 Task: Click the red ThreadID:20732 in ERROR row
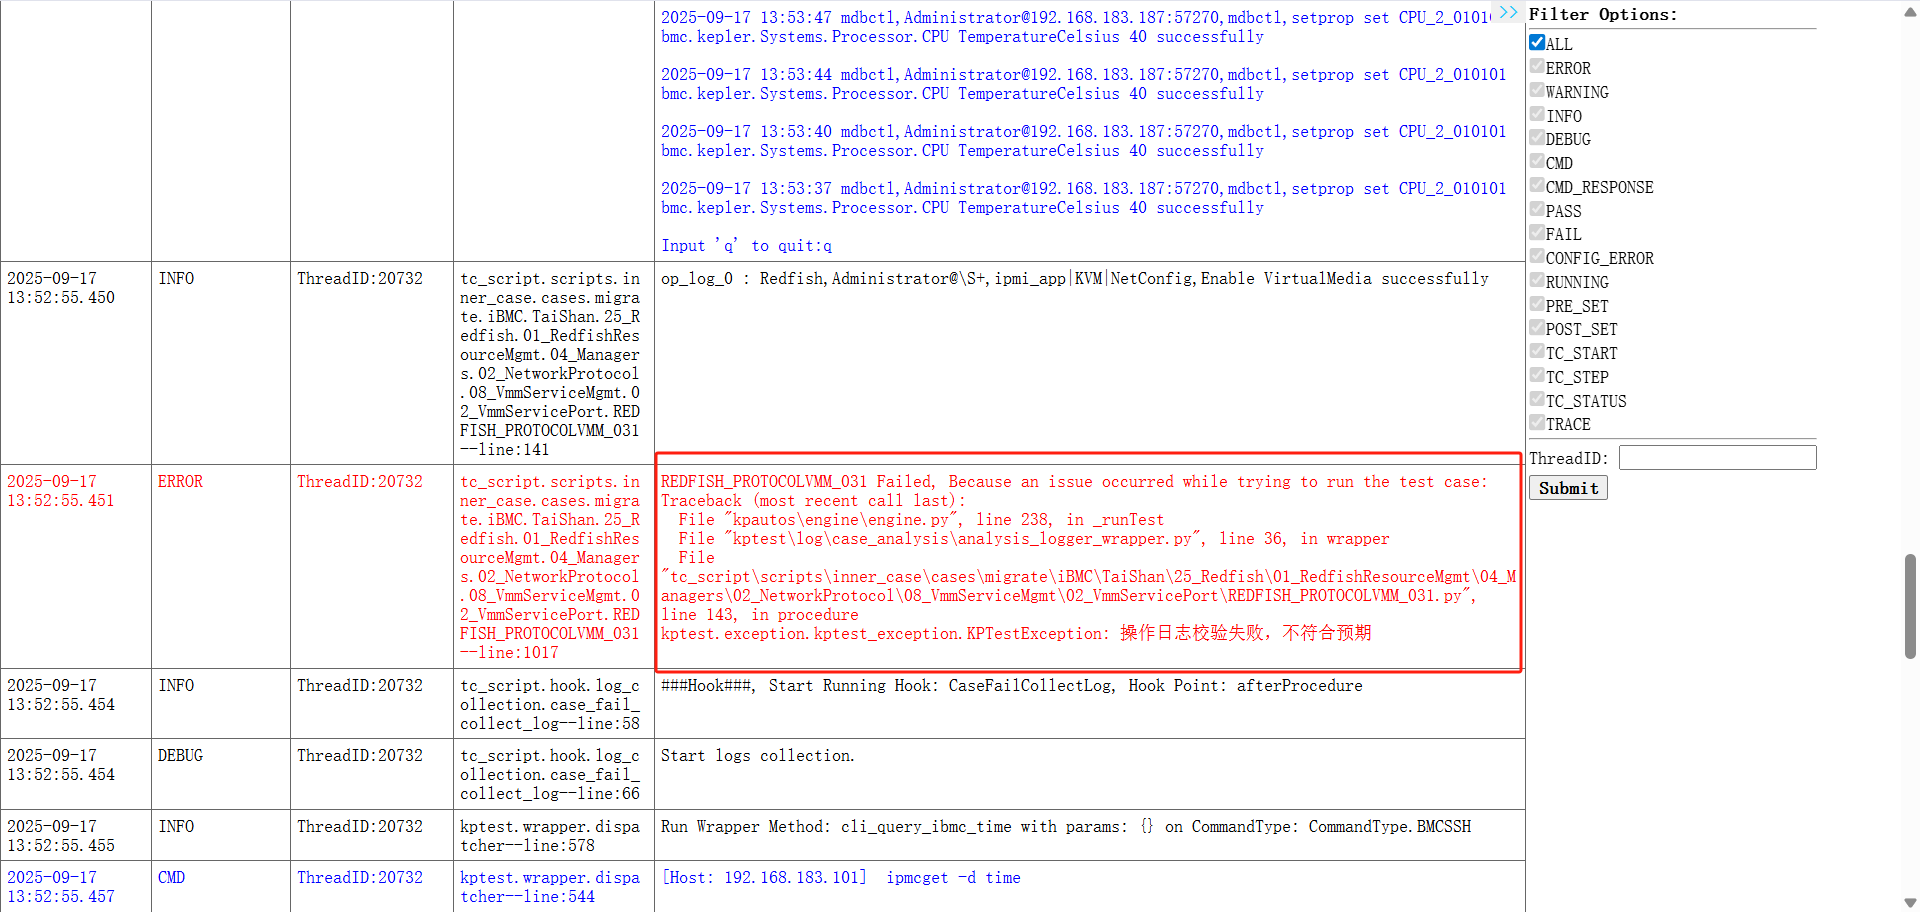tap(360, 482)
